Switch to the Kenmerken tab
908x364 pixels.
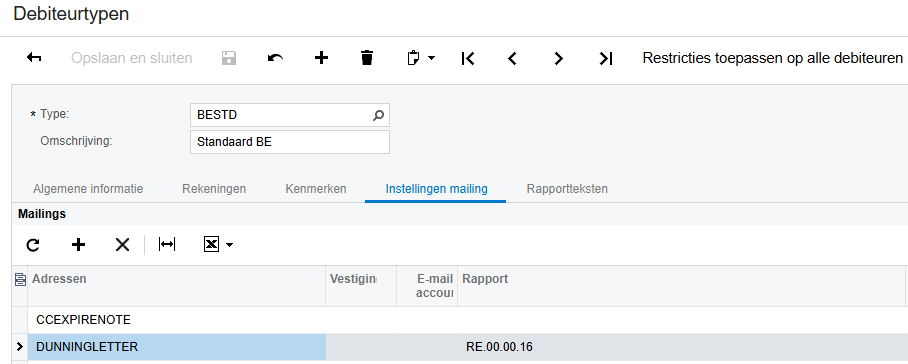point(316,189)
